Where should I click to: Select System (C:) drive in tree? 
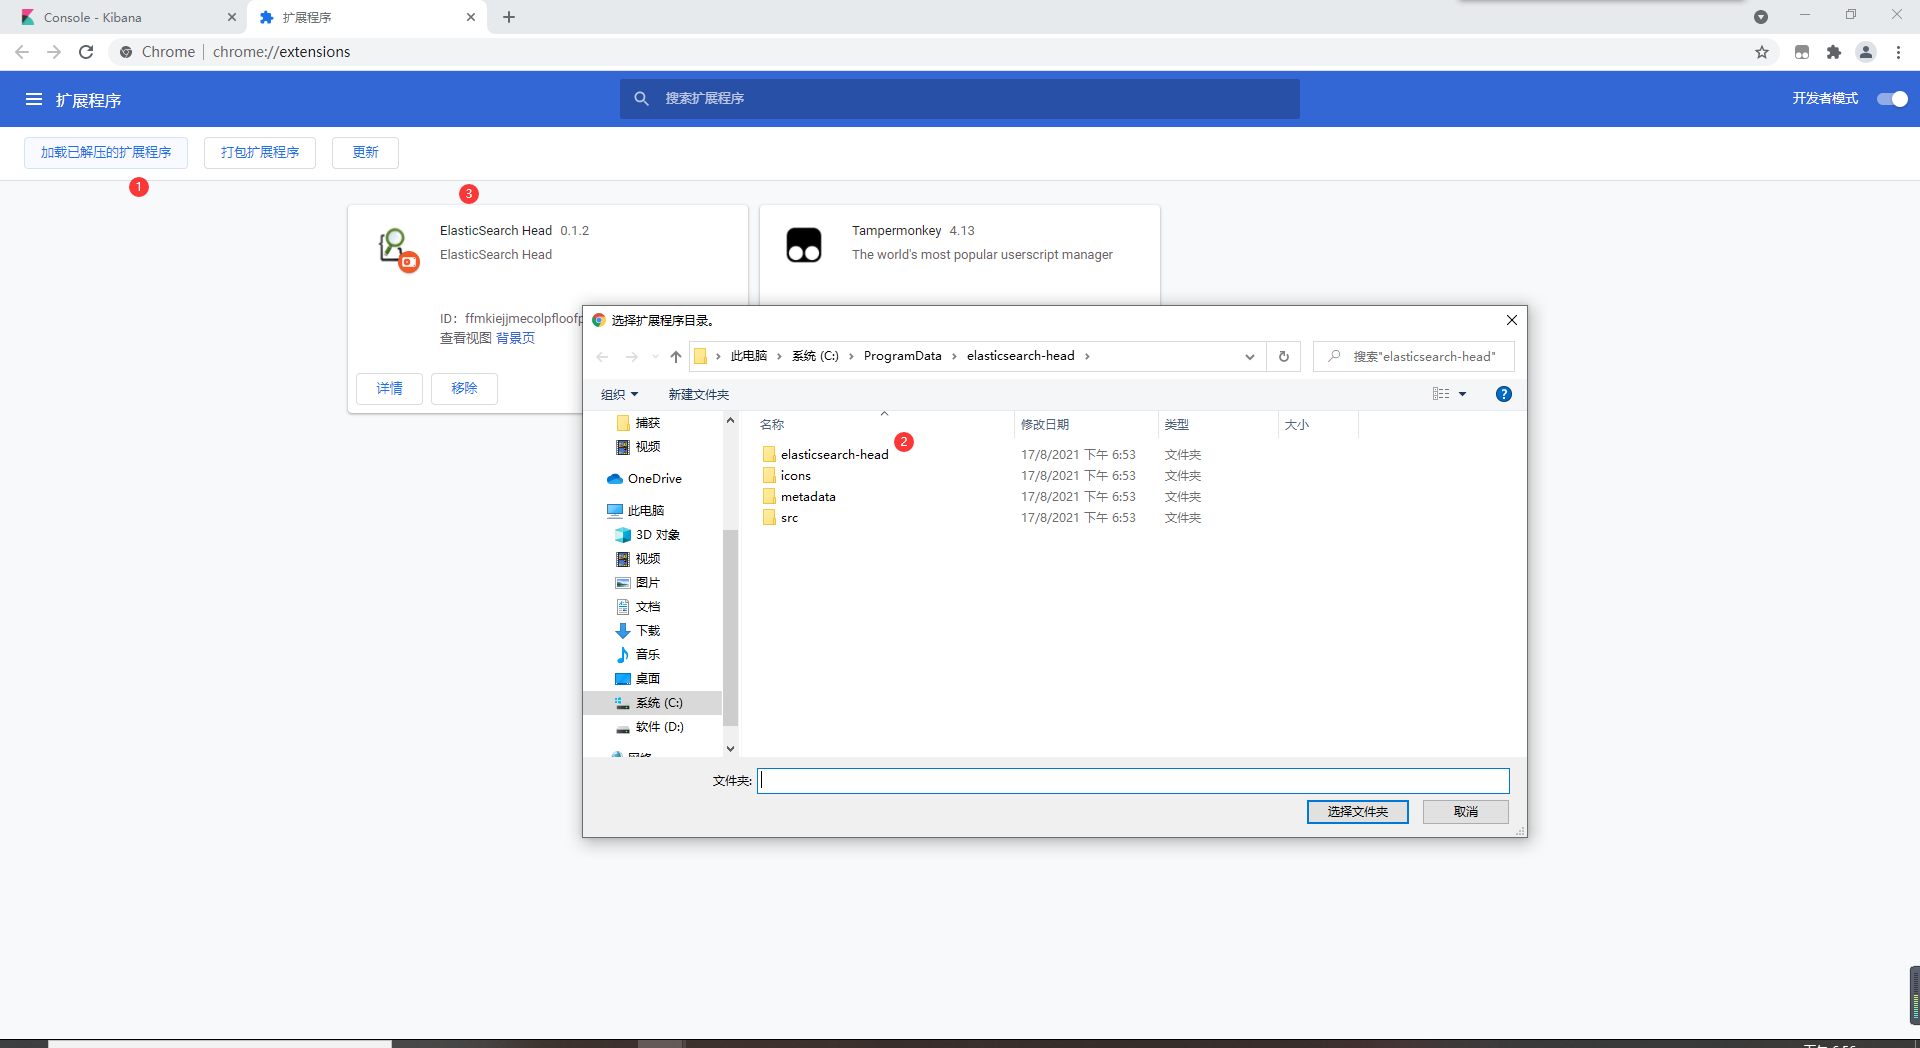652,703
